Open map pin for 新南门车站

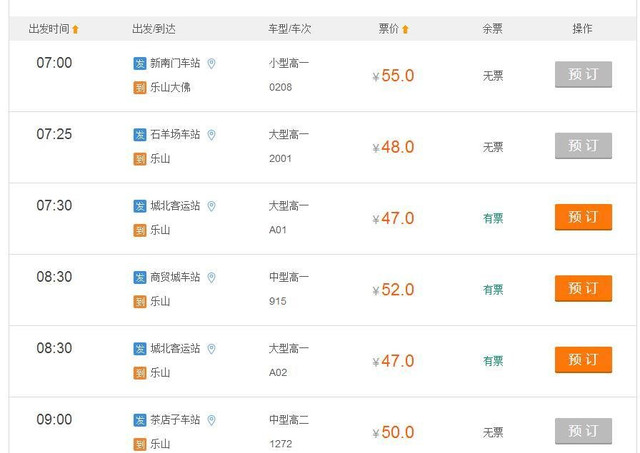click(x=211, y=64)
